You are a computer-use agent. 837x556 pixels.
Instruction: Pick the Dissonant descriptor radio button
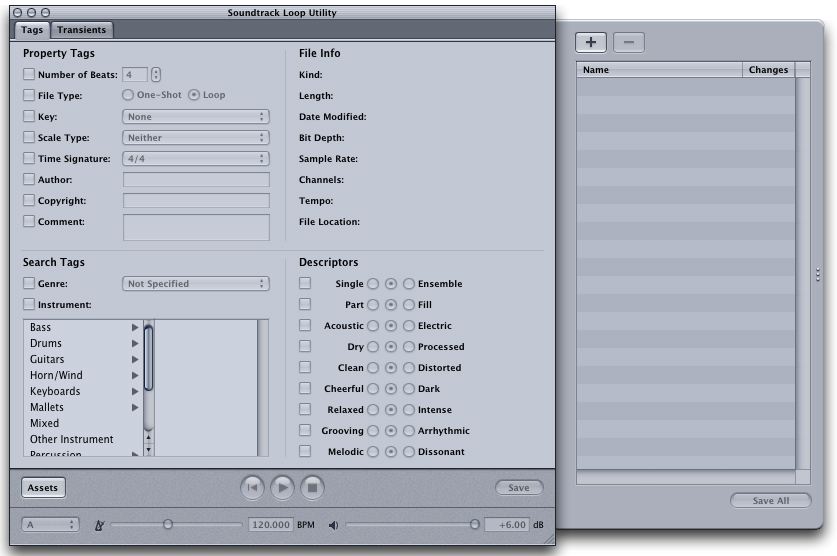(409, 452)
